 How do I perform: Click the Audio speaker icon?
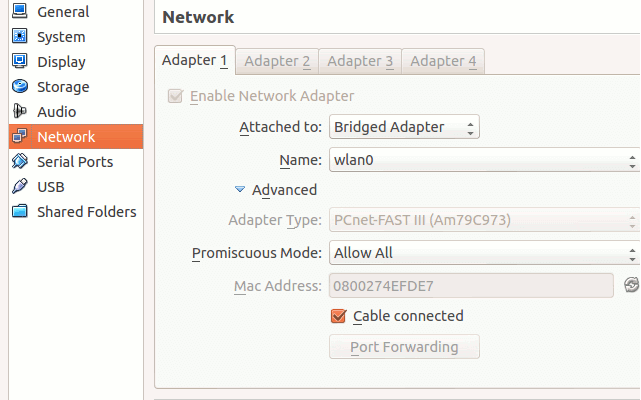(x=20, y=112)
